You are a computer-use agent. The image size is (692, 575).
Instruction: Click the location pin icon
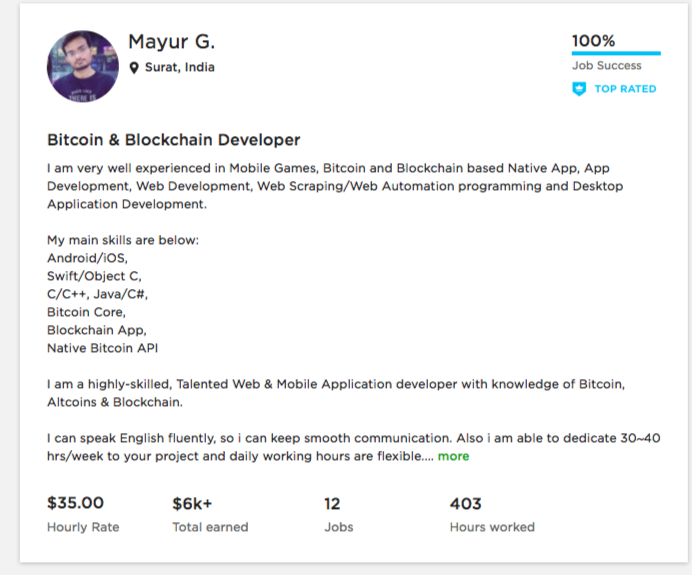coord(134,68)
